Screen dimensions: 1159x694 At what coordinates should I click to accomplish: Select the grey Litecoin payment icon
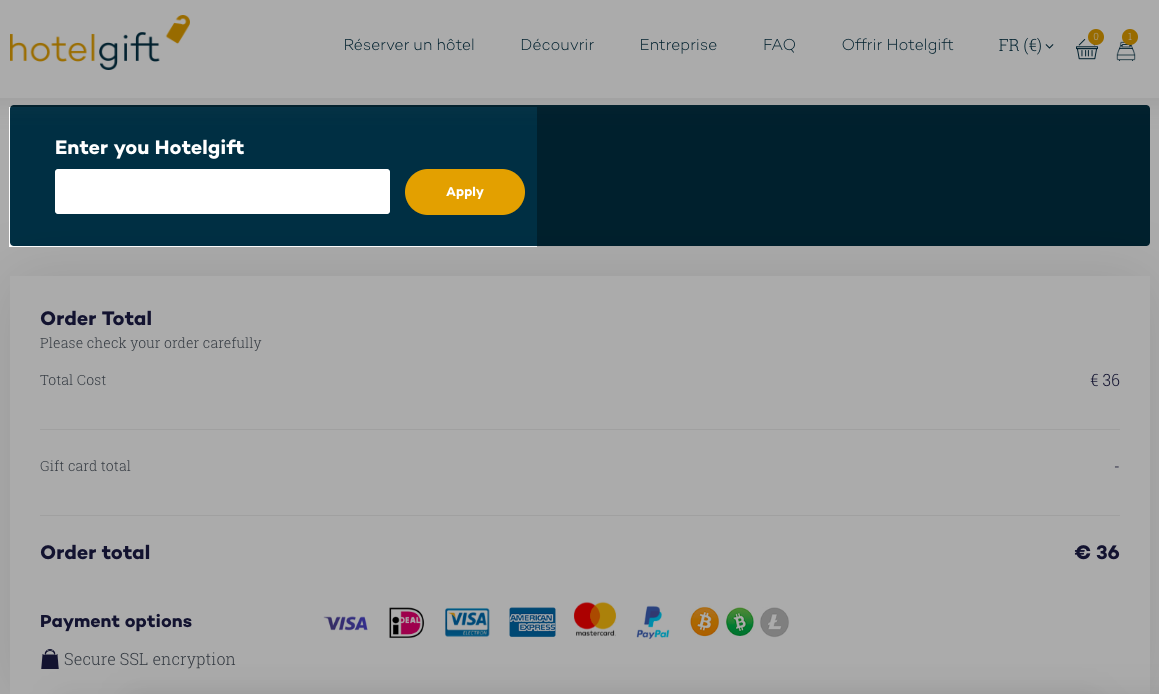[775, 622]
